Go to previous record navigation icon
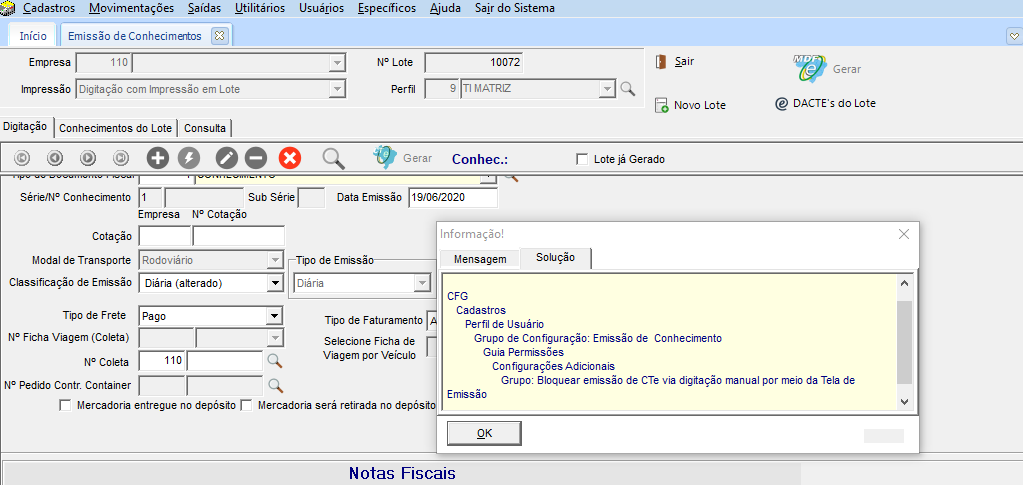This screenshot has width=1023, height=485. 55,158
